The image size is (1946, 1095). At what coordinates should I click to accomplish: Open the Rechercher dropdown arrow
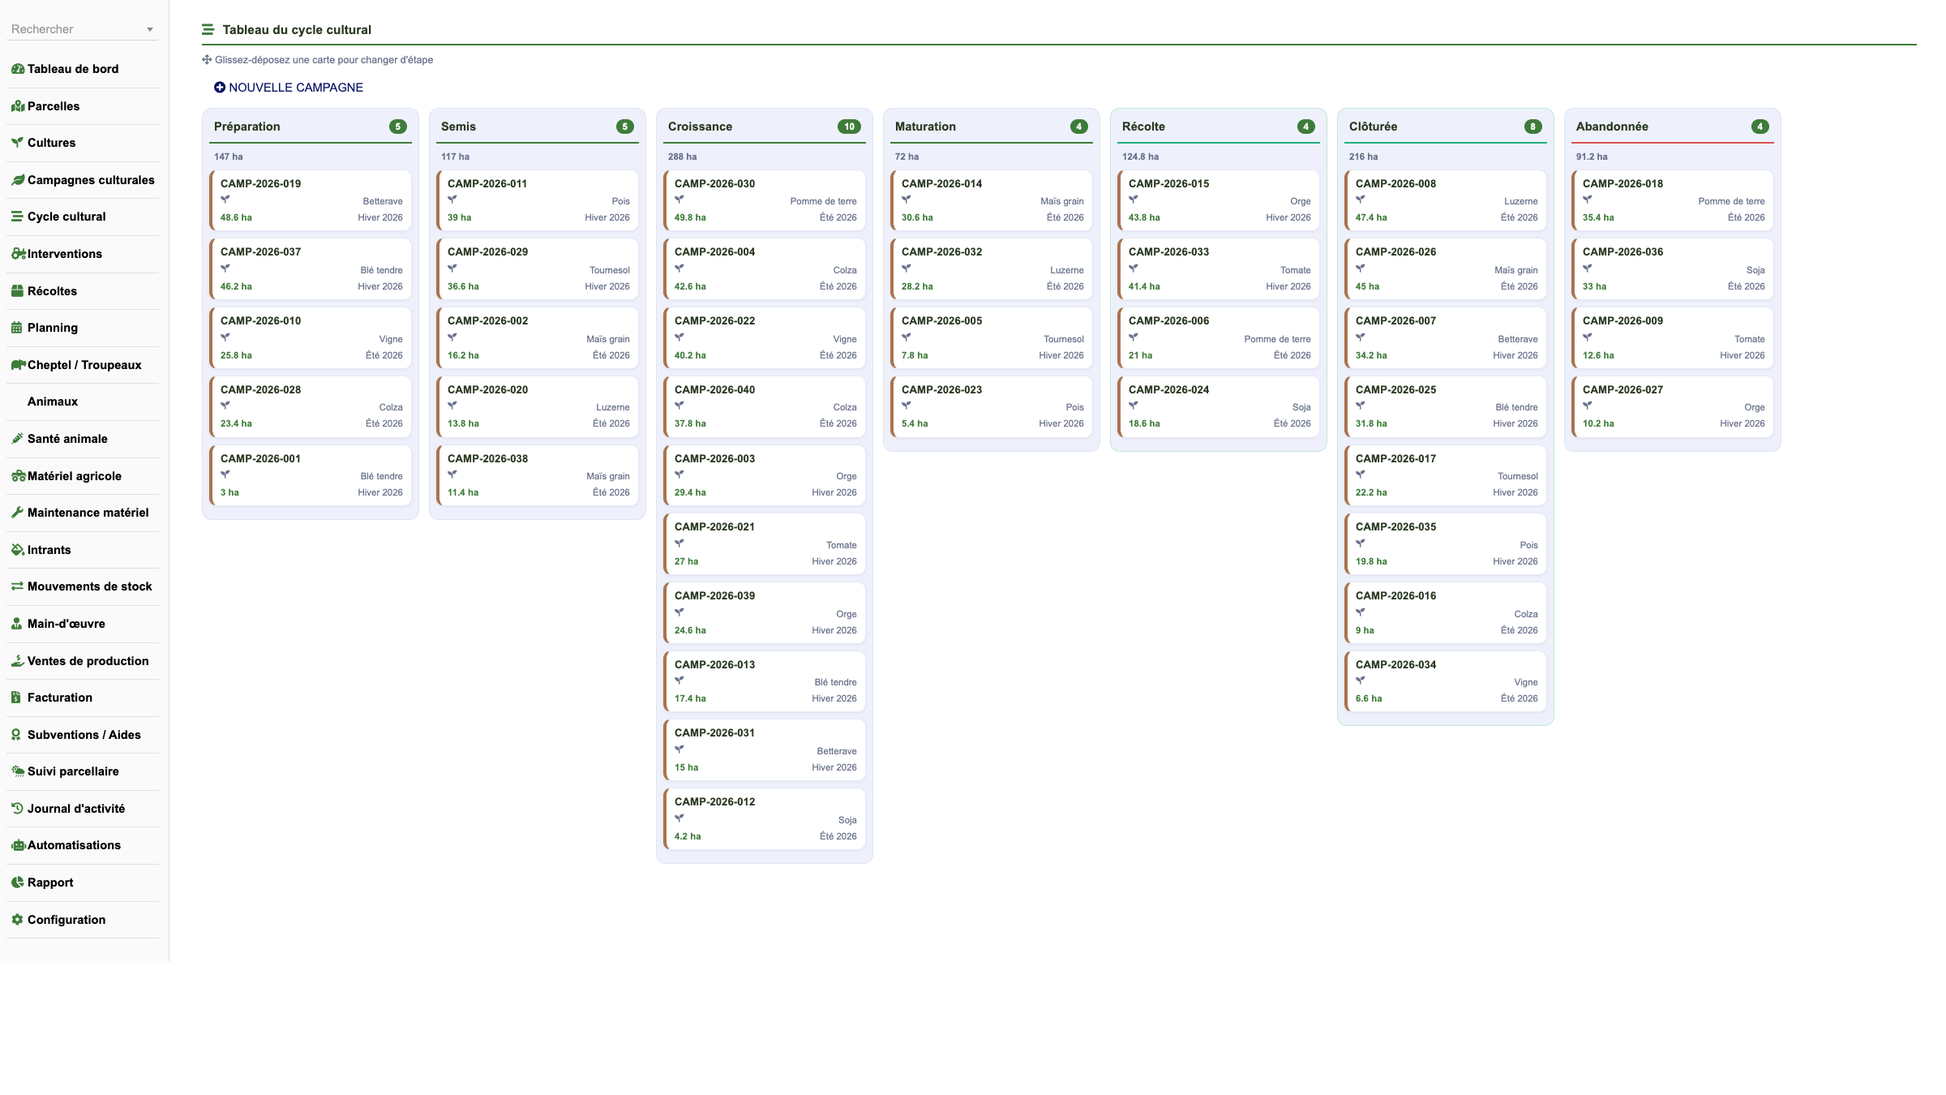point(150,30)
